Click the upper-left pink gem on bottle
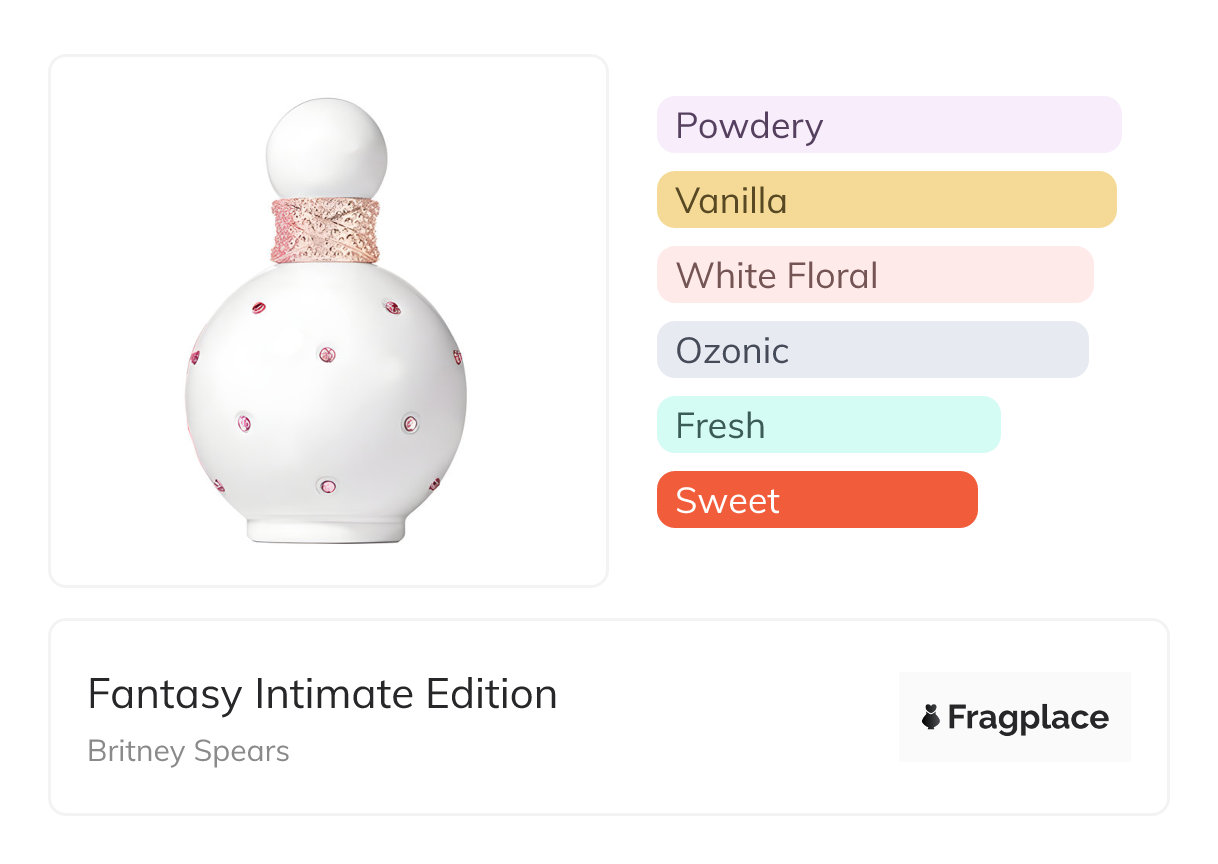The image size is (1218, 864). click(x=260, y=308)
